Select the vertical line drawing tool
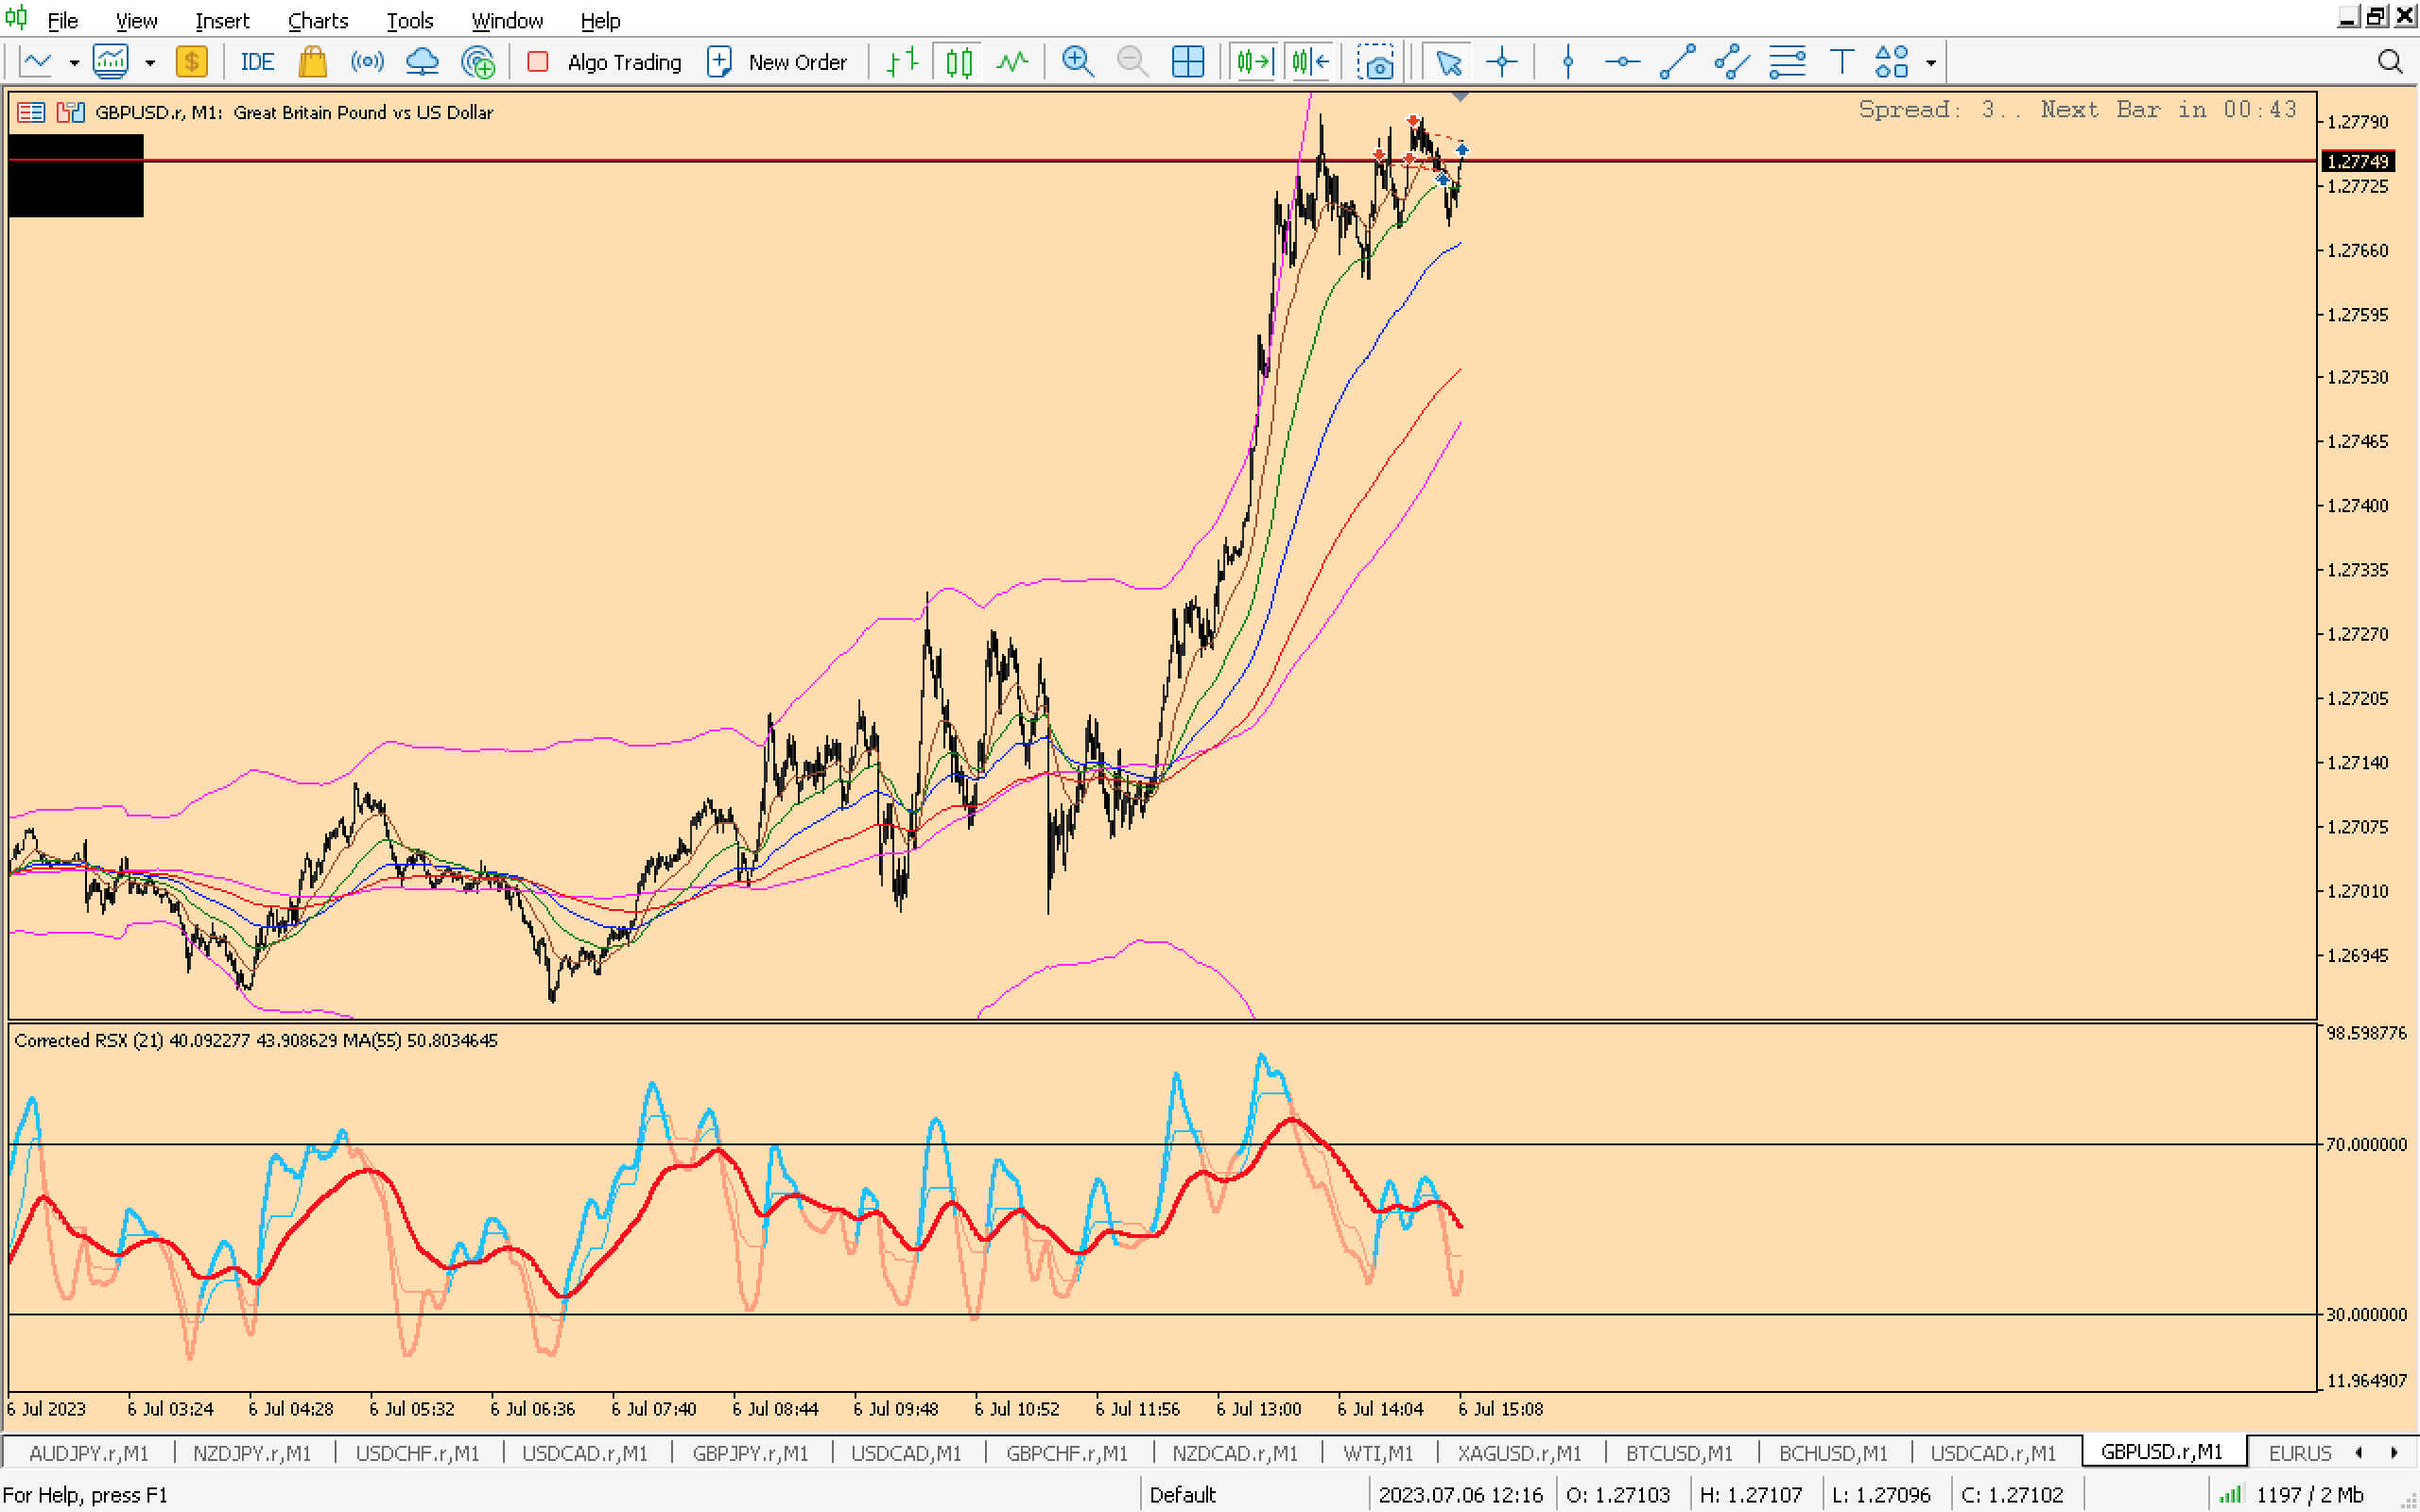The width and height of the screenshot is (2420, 1512). point(1567,62)
